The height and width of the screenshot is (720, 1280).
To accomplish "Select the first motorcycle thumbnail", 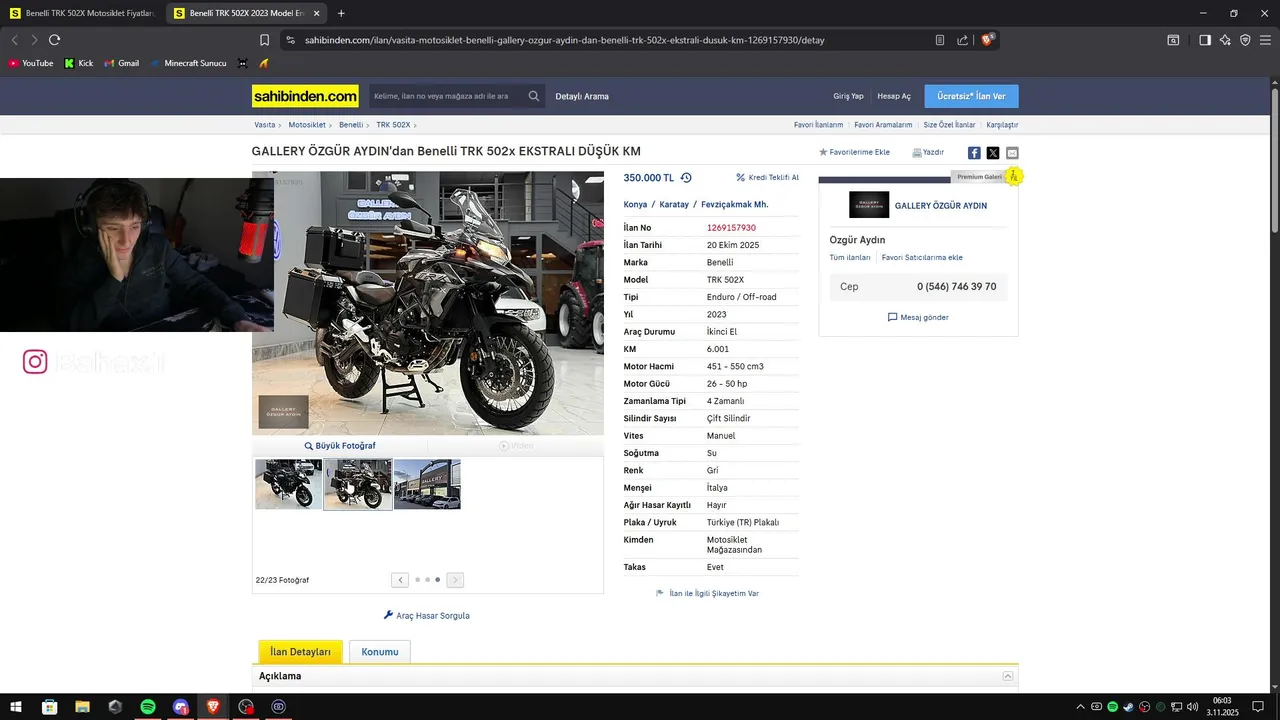I will pos(289,484).
